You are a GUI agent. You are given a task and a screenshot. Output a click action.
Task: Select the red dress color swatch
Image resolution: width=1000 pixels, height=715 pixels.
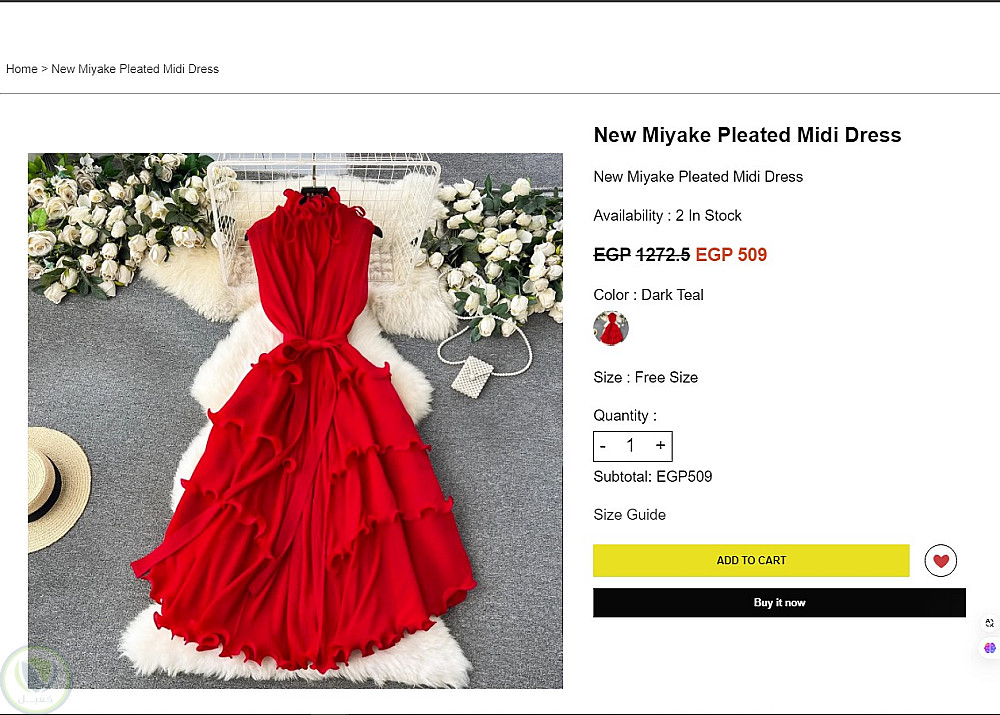(x=611, y=328)
